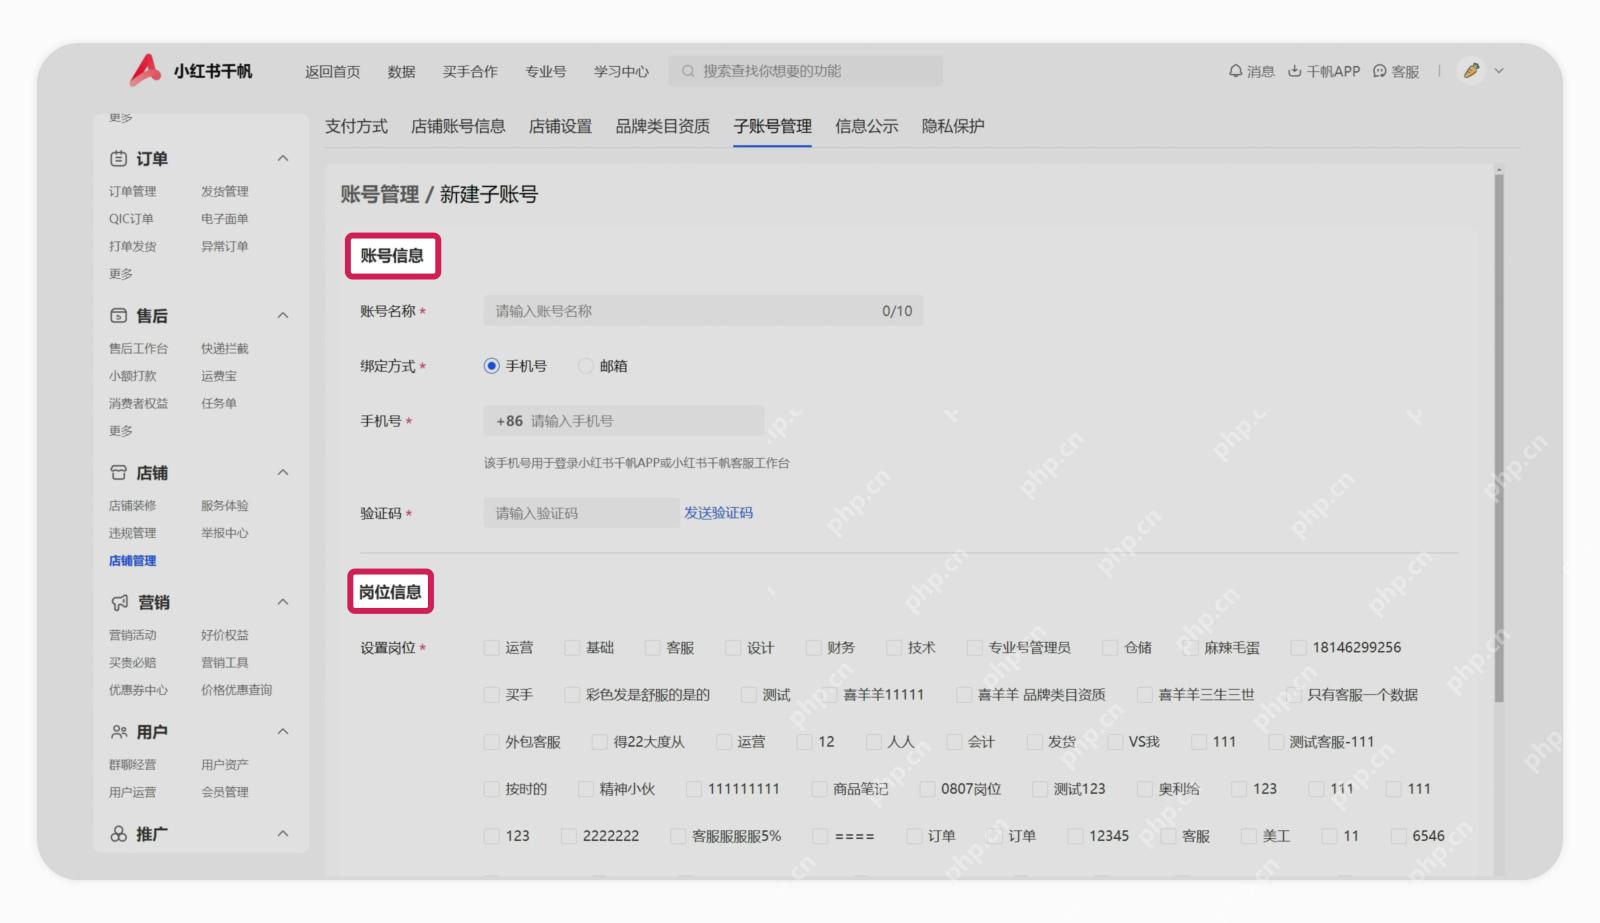Click the 小红书千帆 logo icon
Screen dimensions: 1600x923
(x=145, y=70)
